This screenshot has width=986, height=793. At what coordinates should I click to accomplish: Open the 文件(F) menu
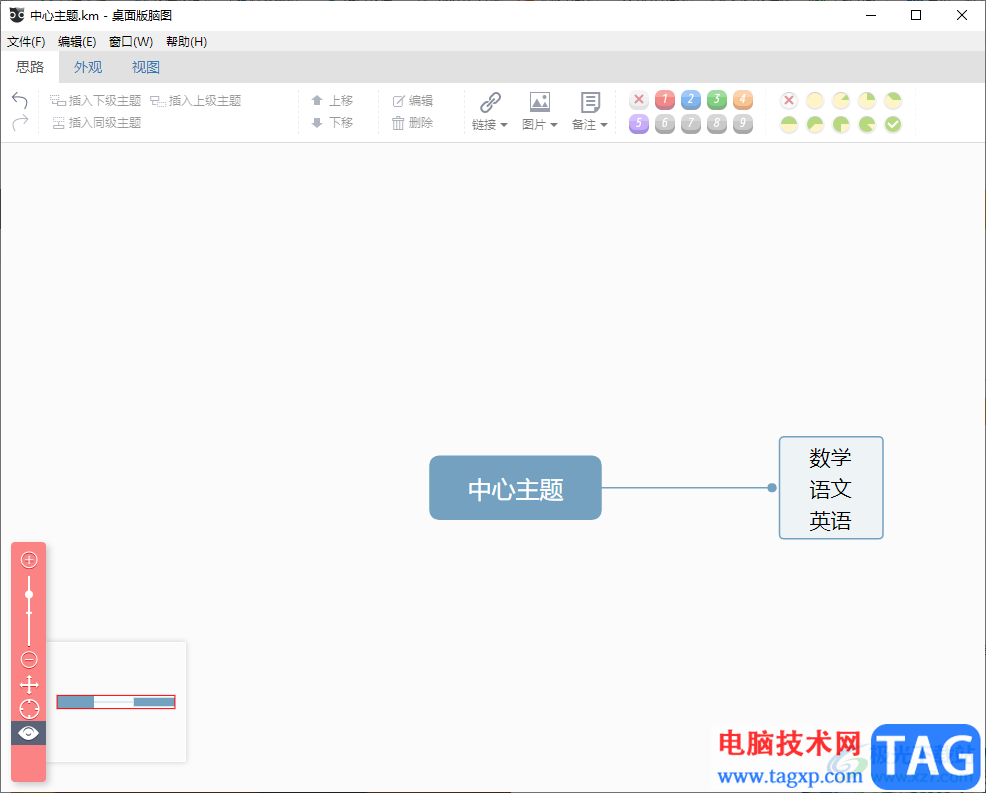[26, 42]
